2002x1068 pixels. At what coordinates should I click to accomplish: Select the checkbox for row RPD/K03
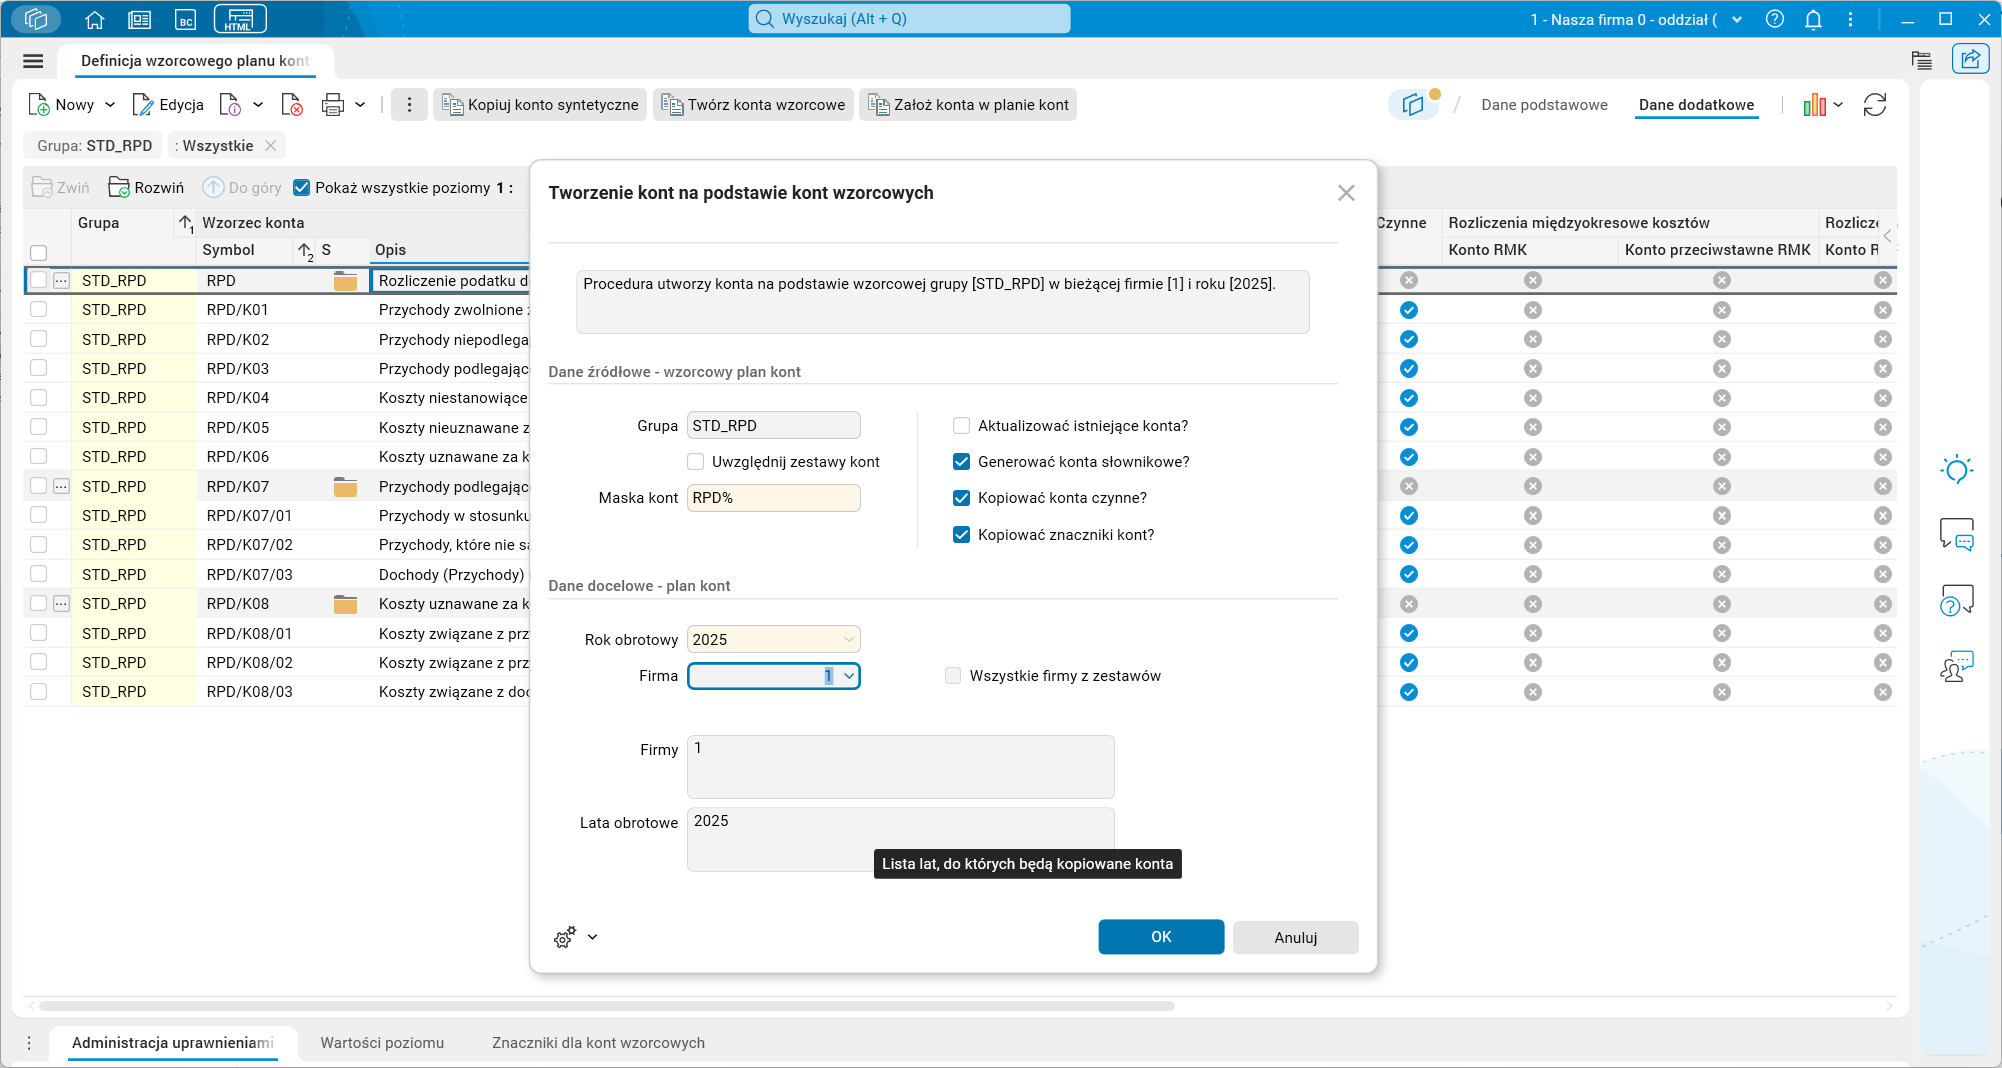[39, 369]
